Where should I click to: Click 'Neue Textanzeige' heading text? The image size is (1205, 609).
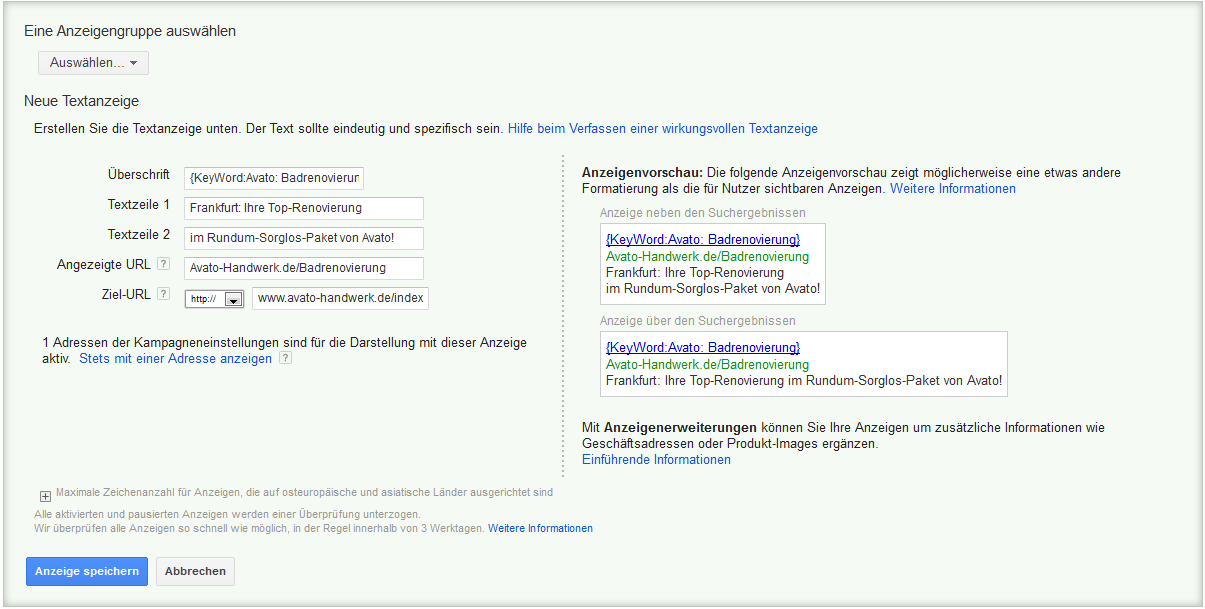(x=82, y=101)
